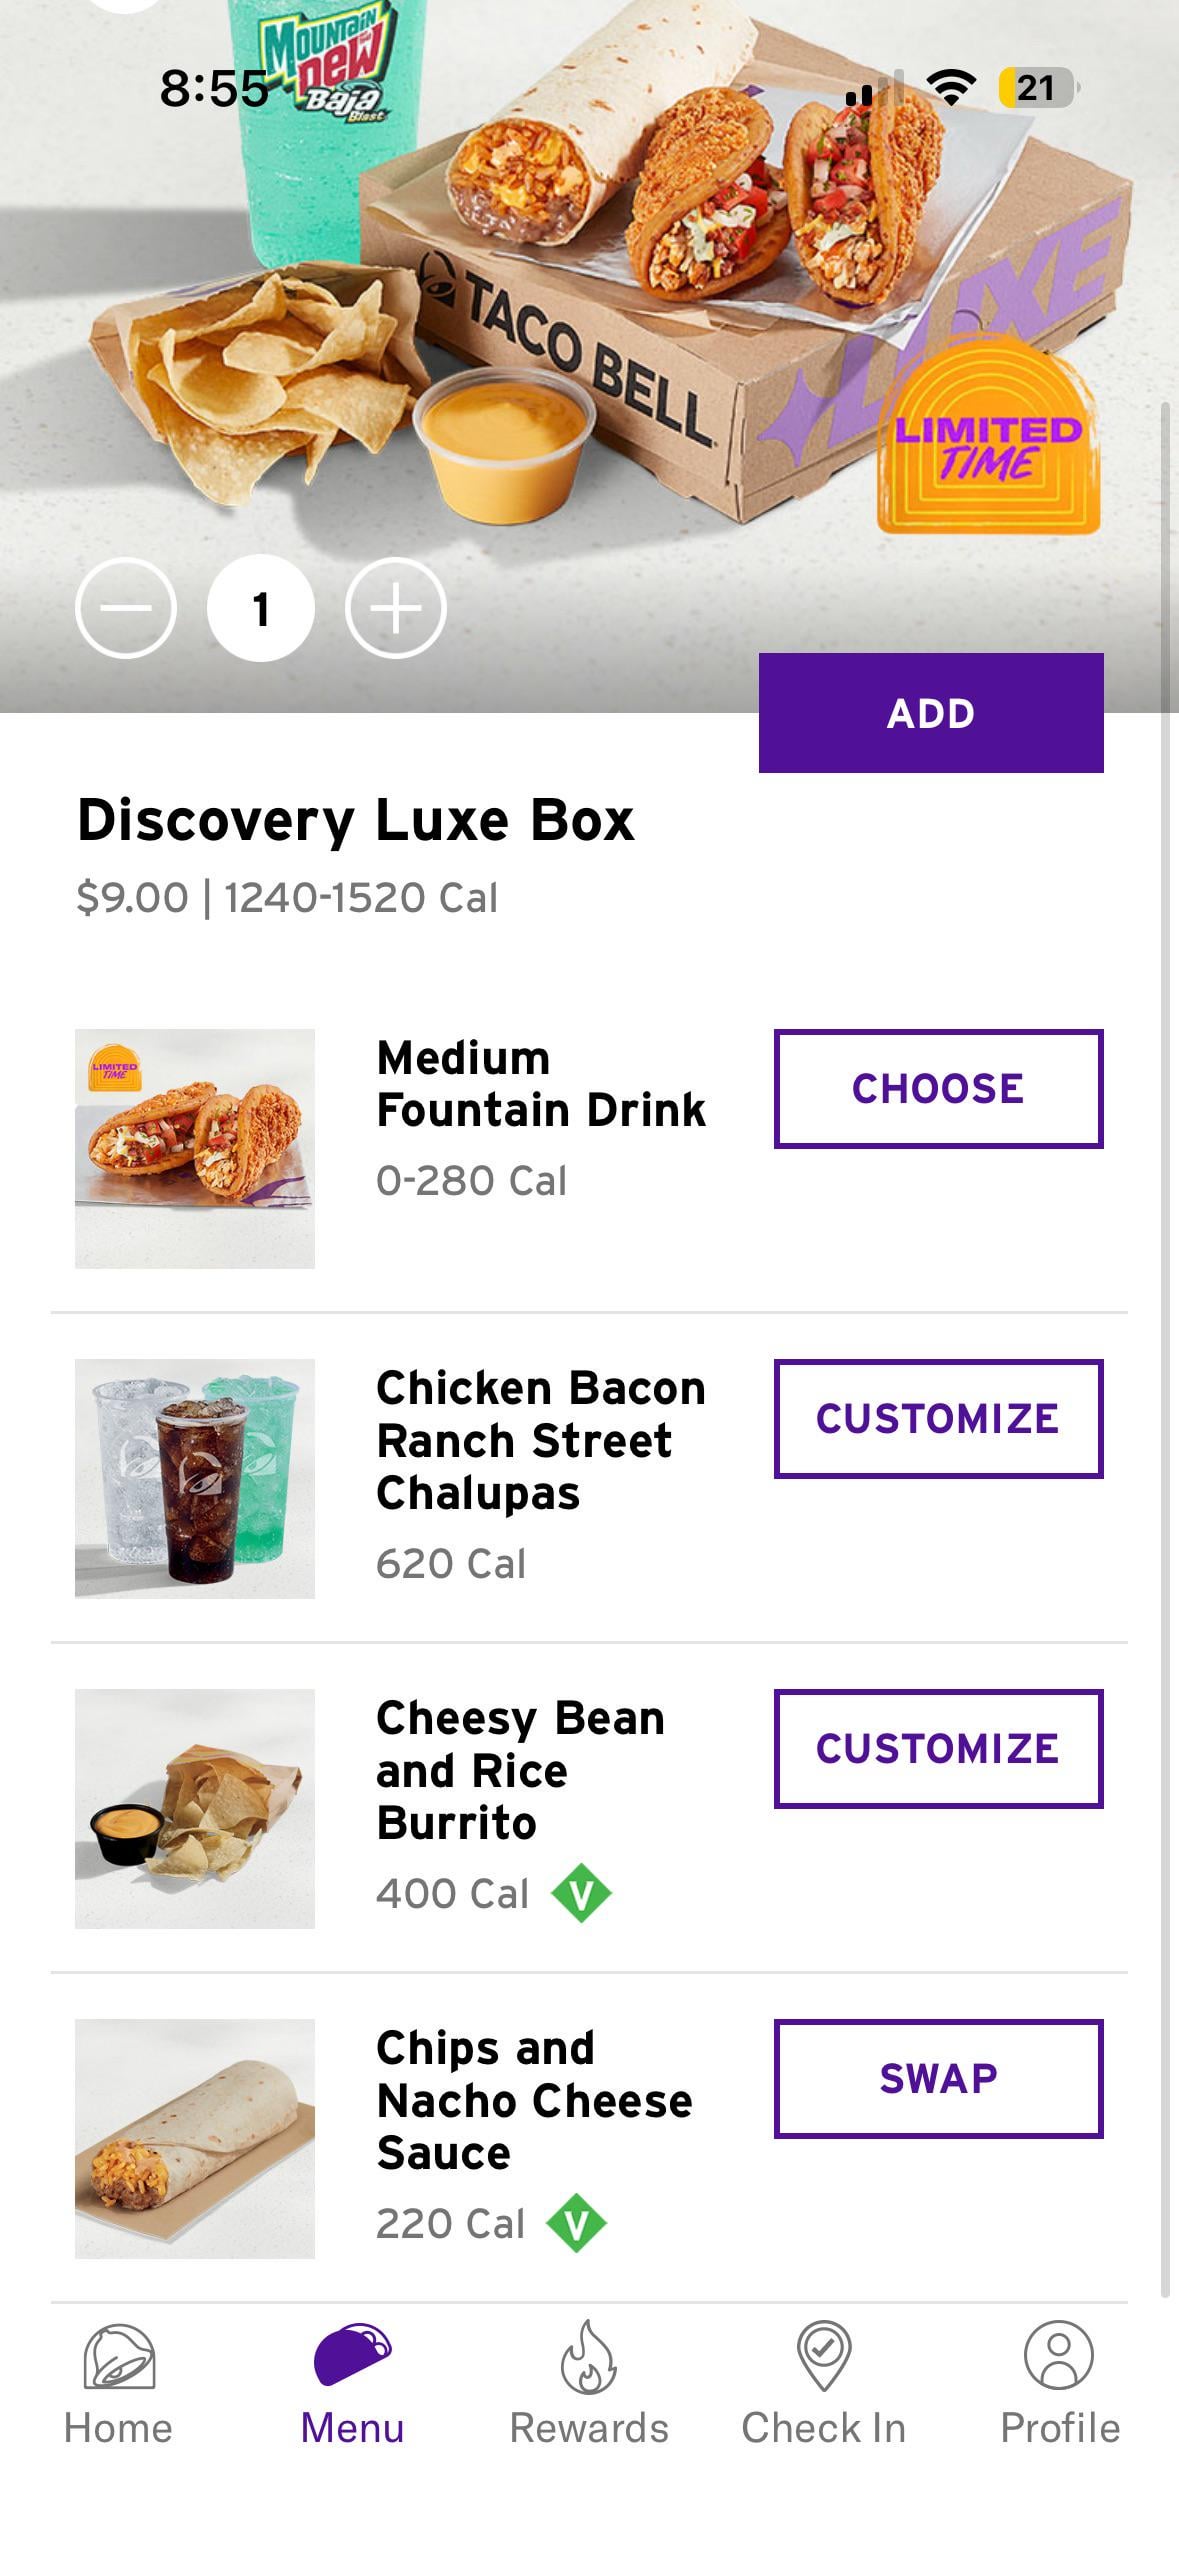The height and width of the screenshot is (2556, 1179).
Task: Go to the Profile person icon
Action: click(1059, 2356)
